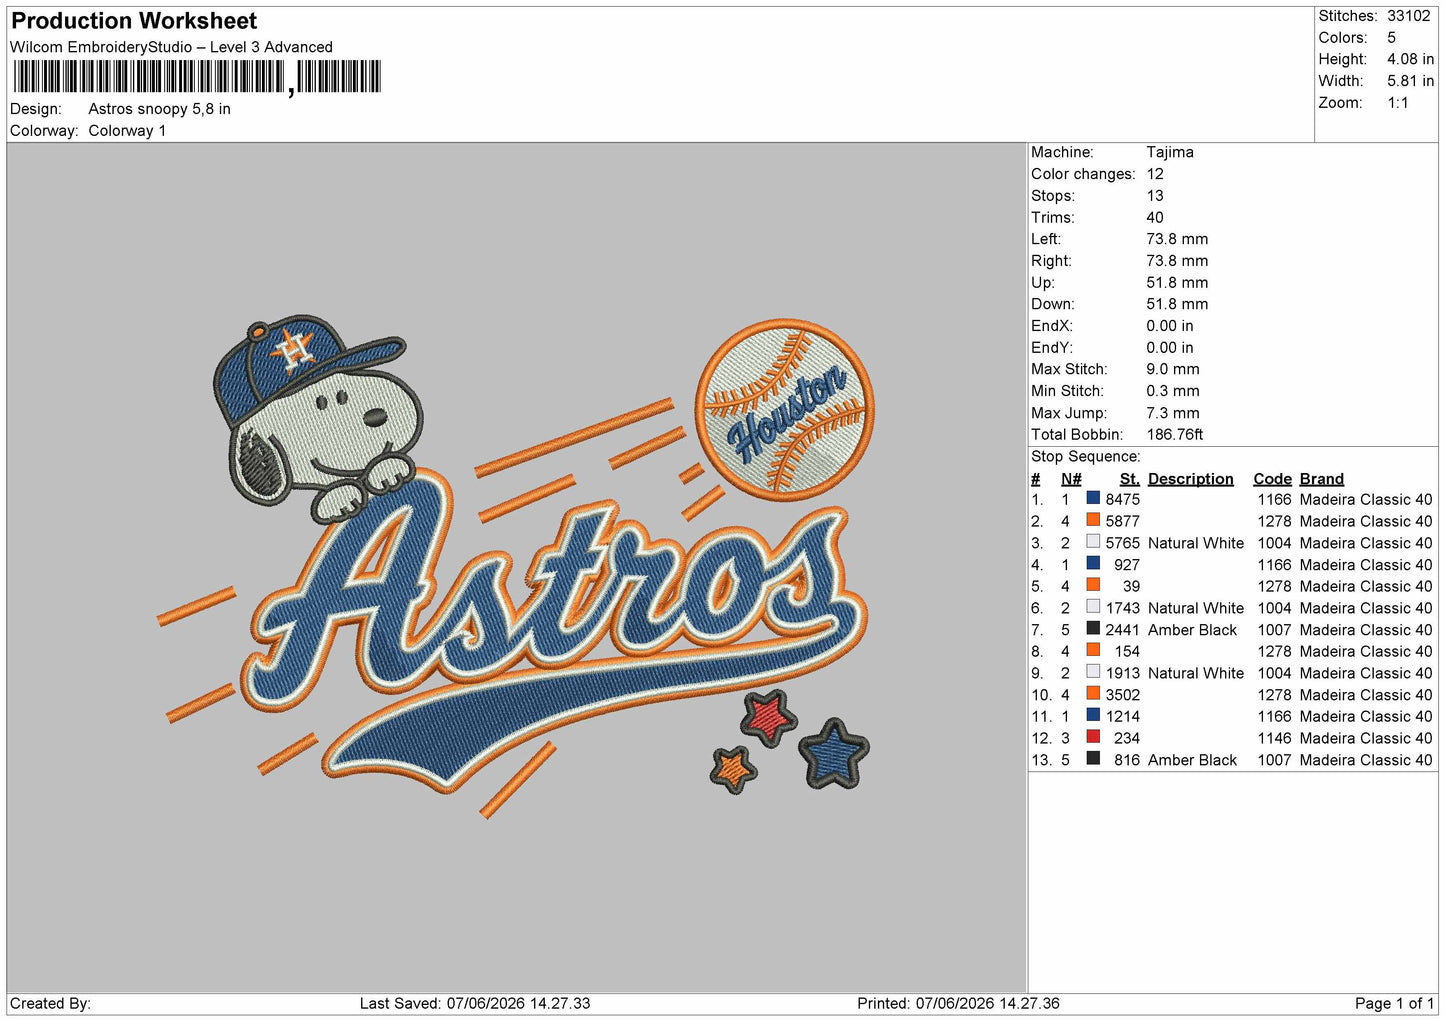Click the Brand column header

[x=1321, y=479]
